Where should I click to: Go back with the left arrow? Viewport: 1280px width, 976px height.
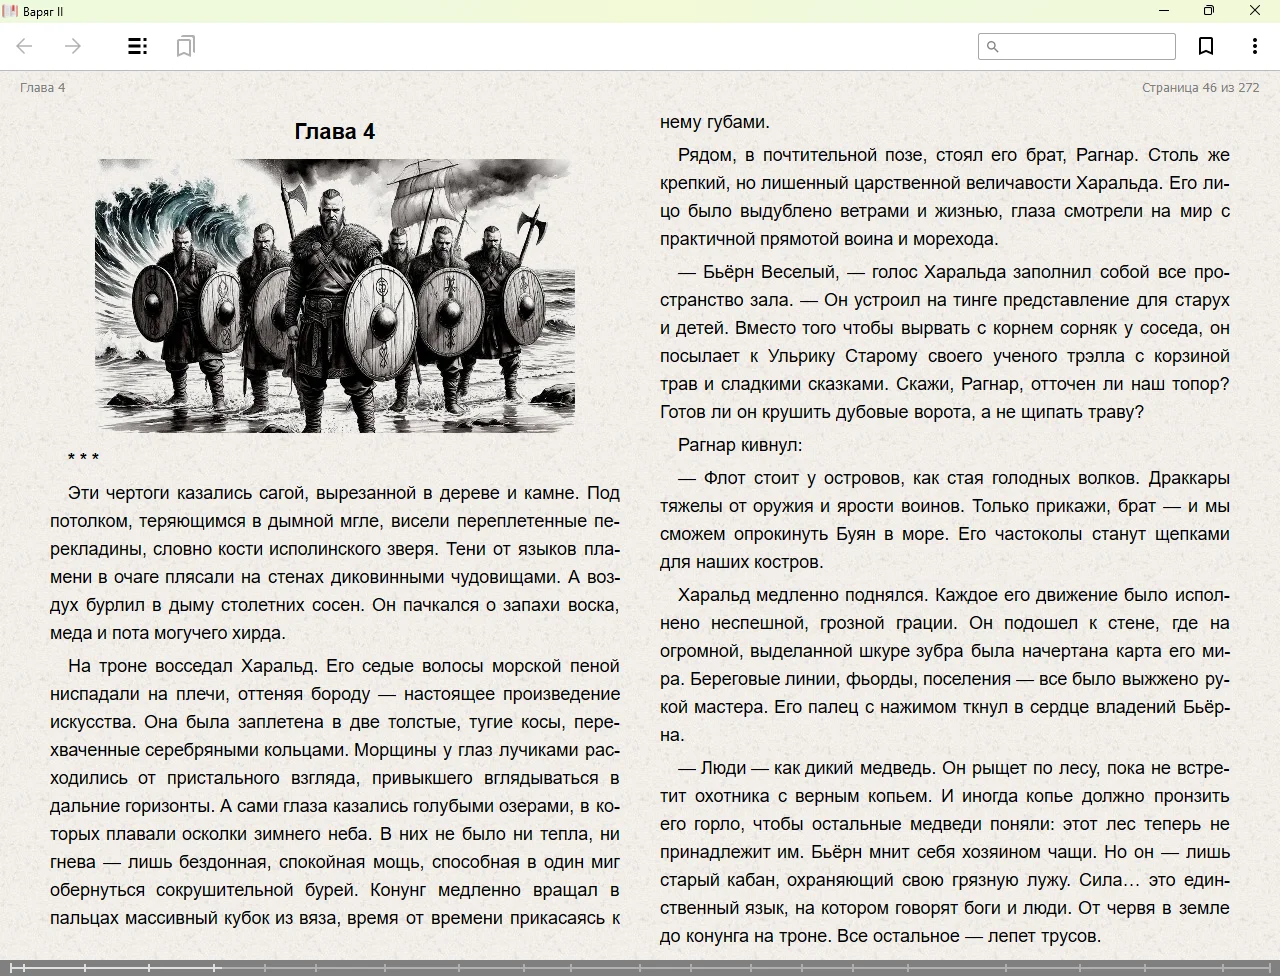[25, 46]
